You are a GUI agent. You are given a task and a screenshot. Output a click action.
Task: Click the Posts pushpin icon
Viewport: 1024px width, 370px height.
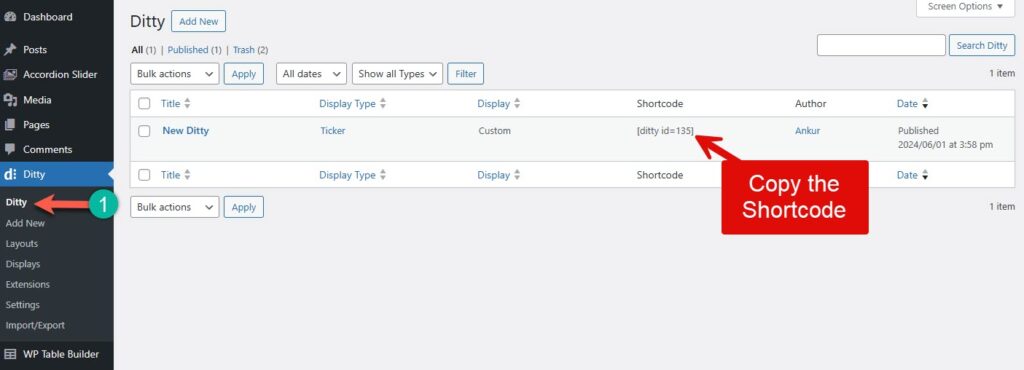10,50
